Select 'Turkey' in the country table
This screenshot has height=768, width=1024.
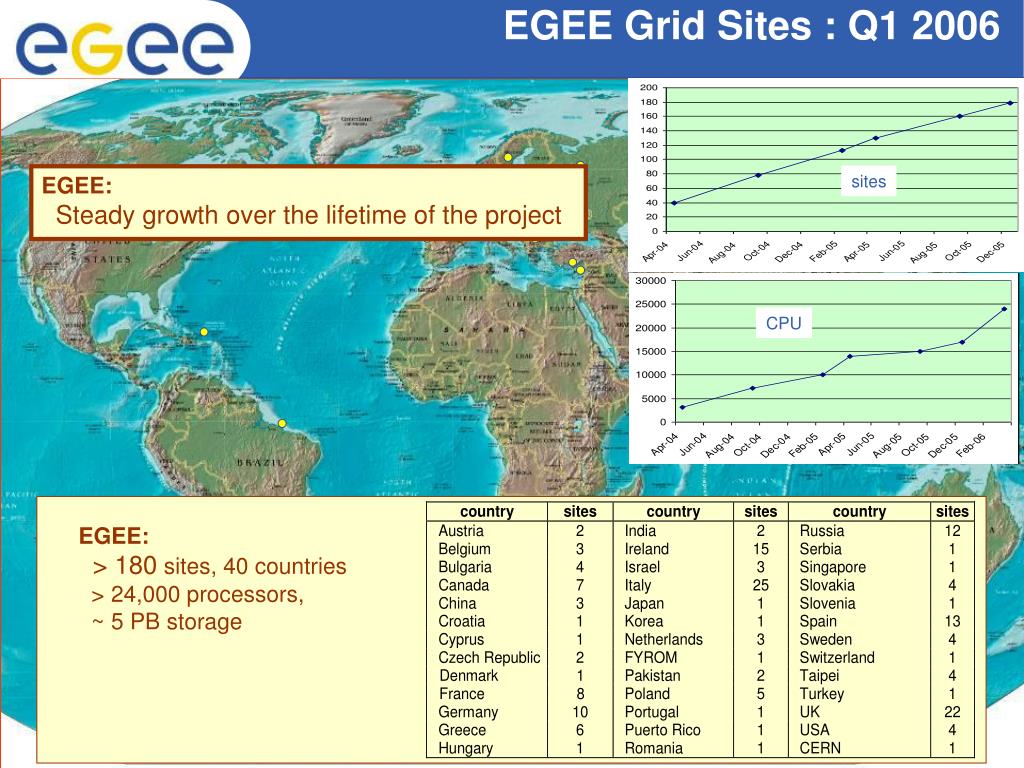(x=822, y=694)
